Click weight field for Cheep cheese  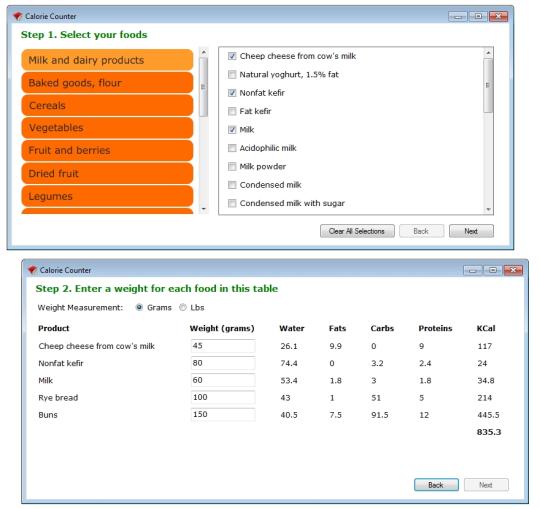click(223, 346)
